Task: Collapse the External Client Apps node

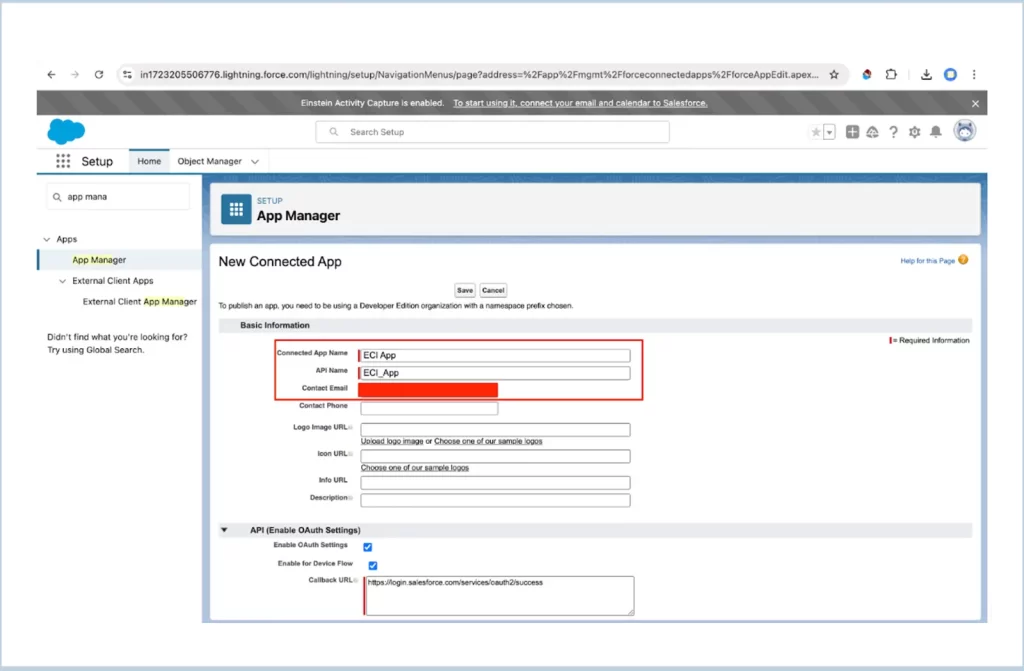Action: [62, 281]
